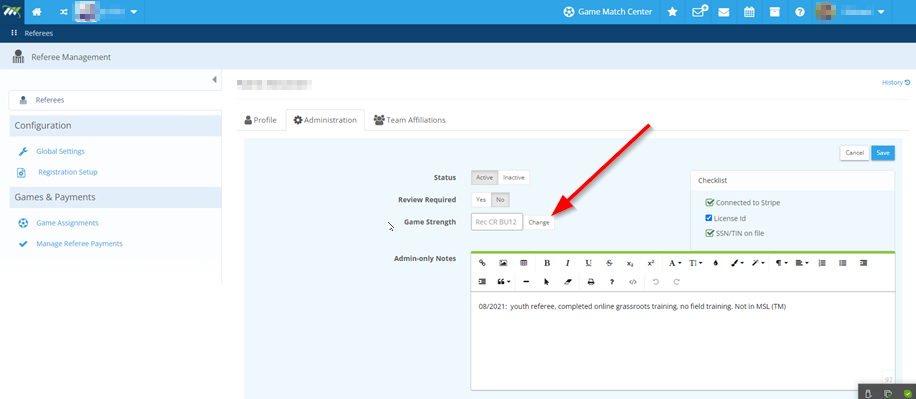
Task: Insert link with editor link icon
Action: [x=482, y=263]
